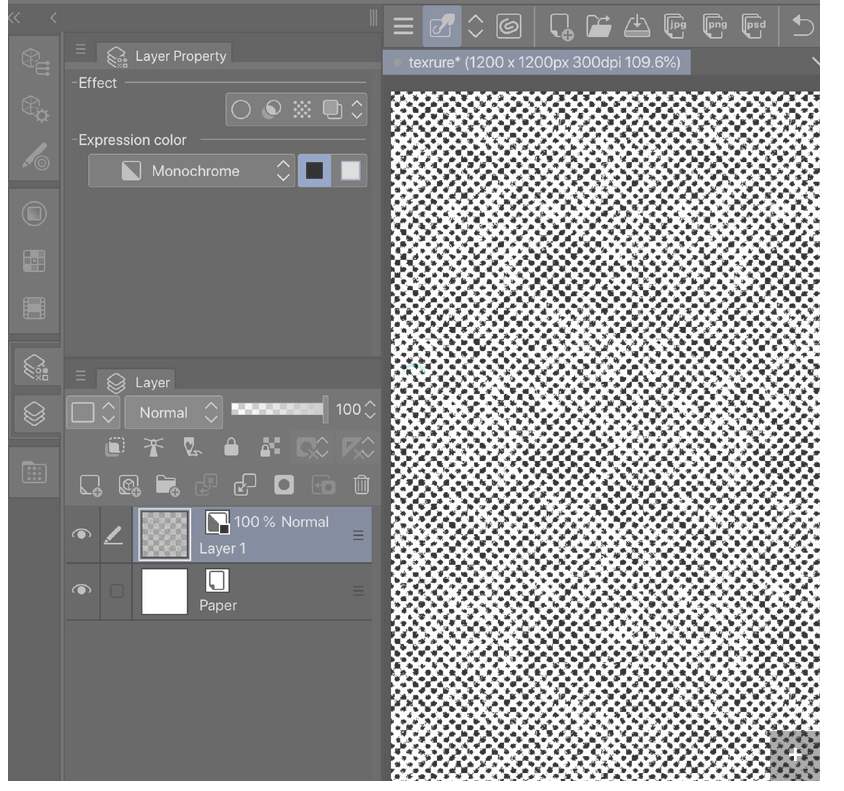Open the Layer Property sidebar icon
This screenshot has height=791, width=844.
point(36,367)
